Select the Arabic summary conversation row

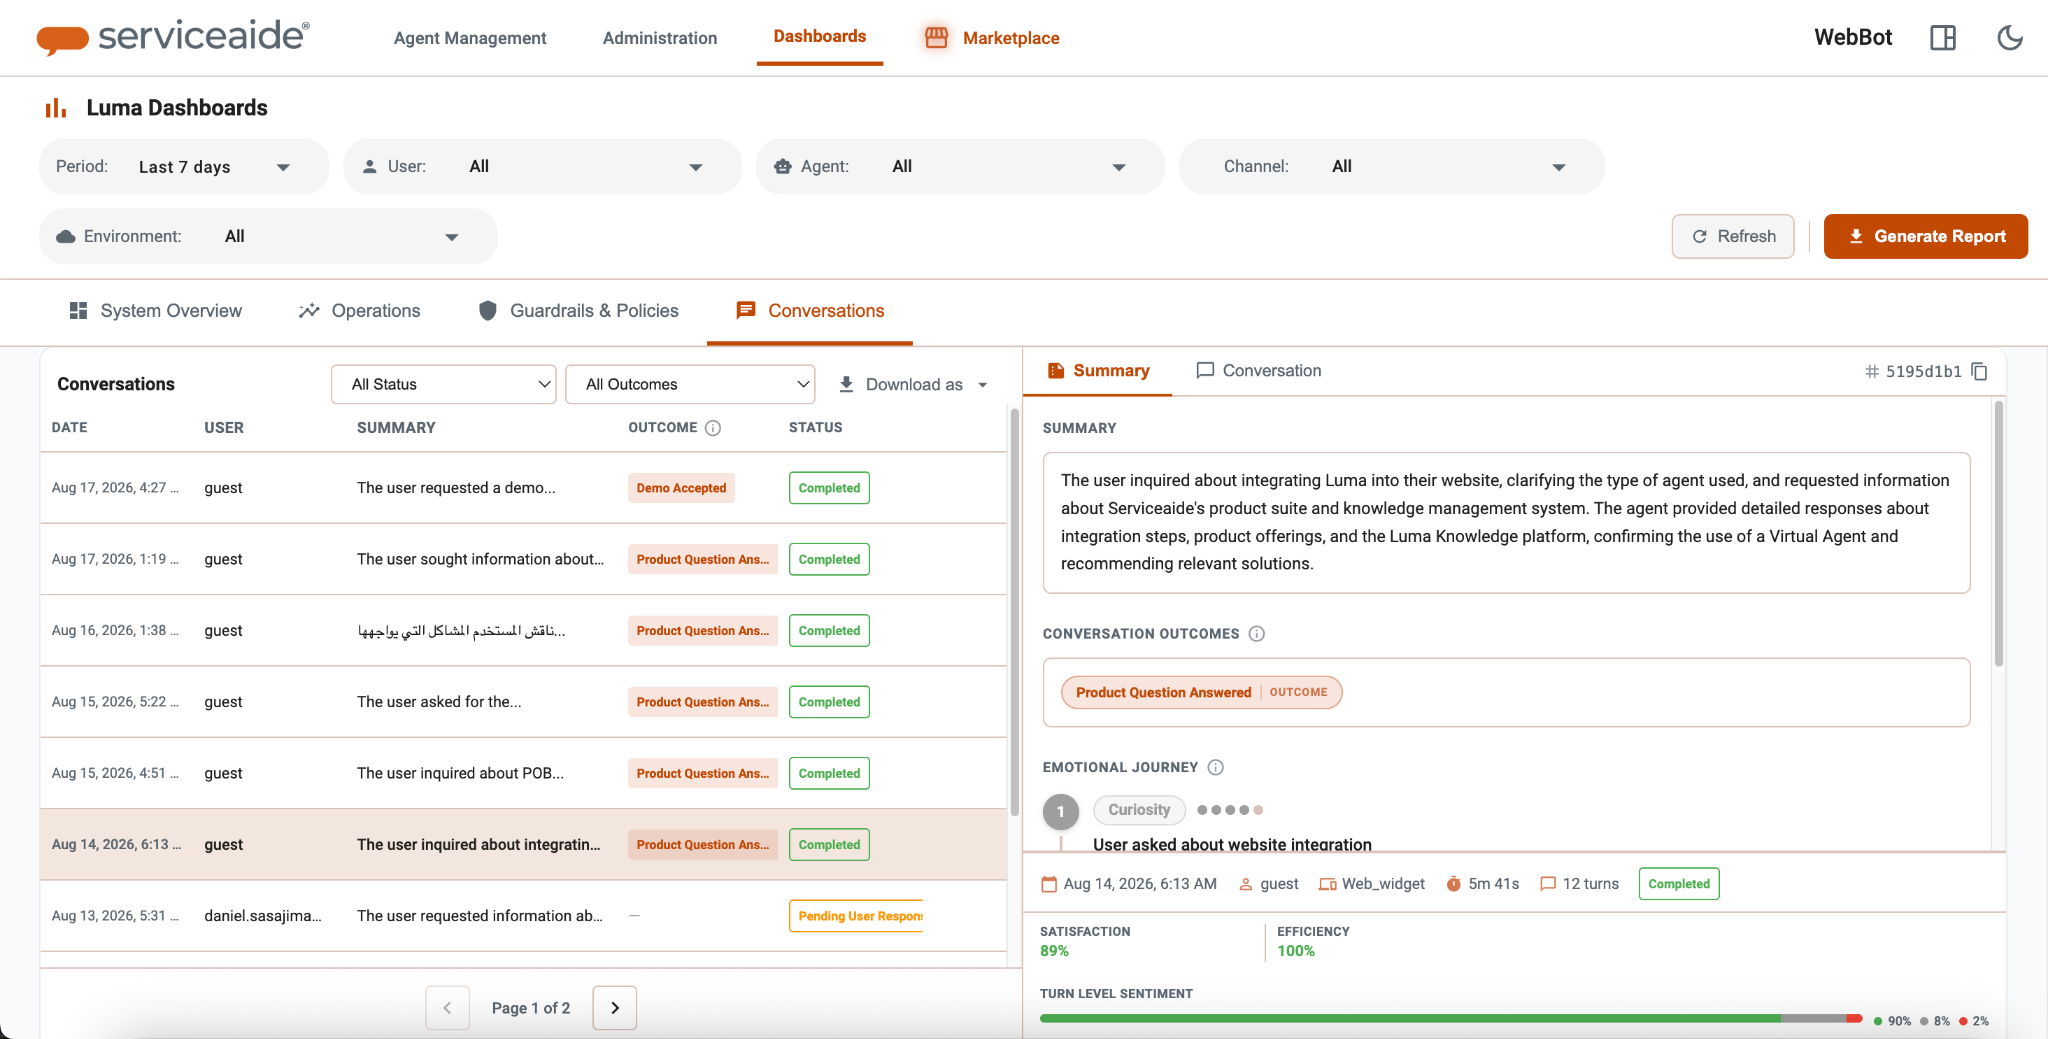[x=523, y=631]
